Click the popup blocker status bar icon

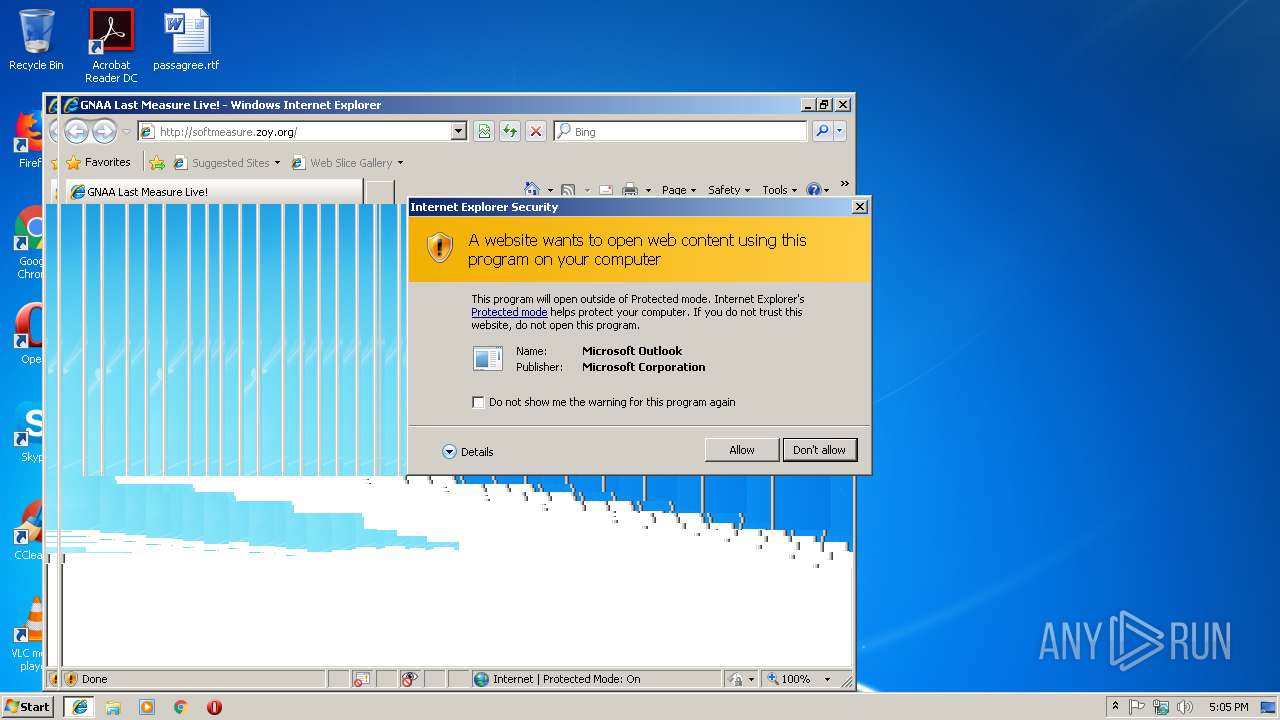pos(362,679)
